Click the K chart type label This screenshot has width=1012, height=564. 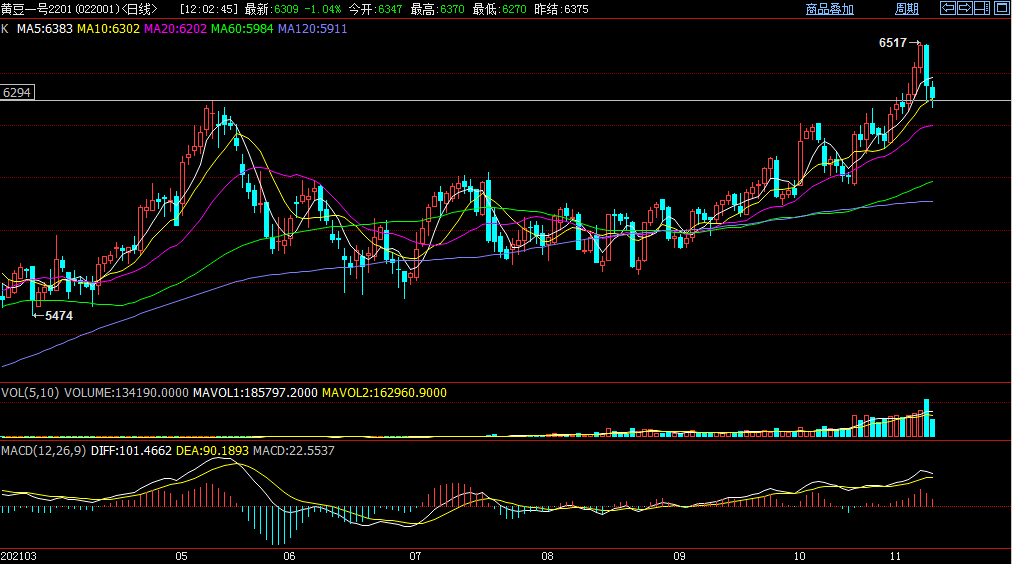coord(5,29)
